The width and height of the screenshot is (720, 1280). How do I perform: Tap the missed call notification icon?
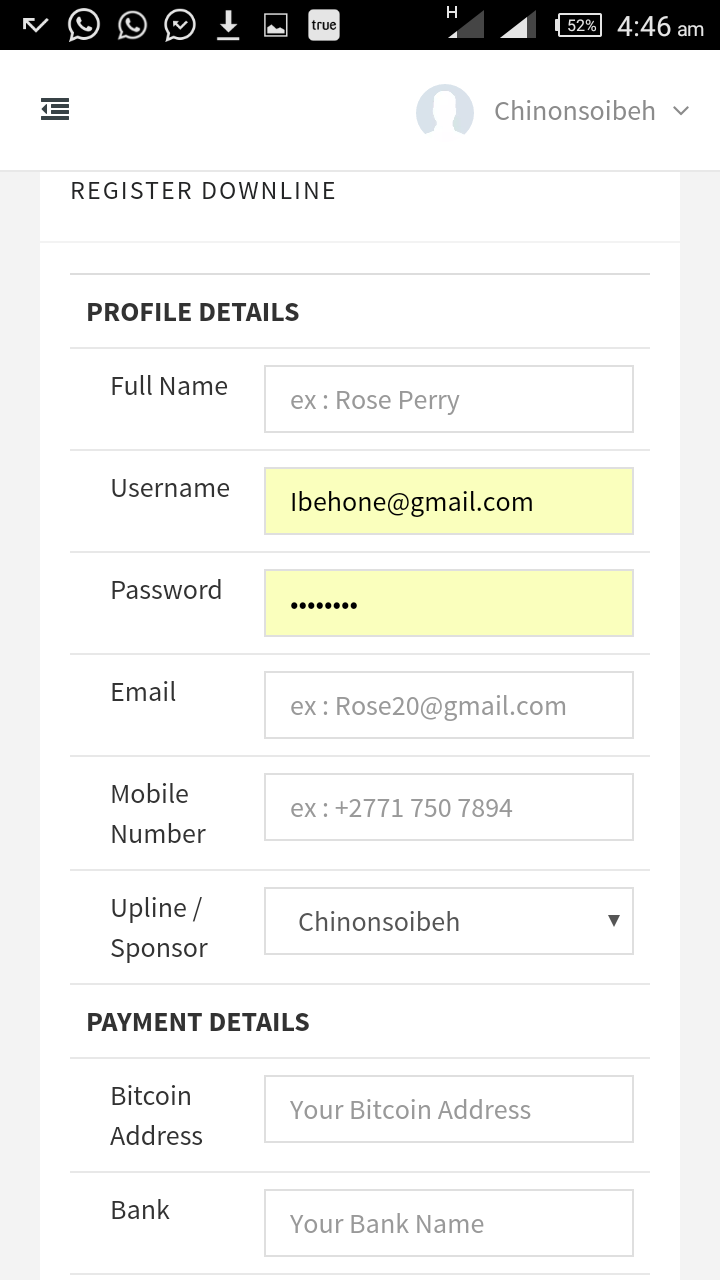click(x=35, y=26)
